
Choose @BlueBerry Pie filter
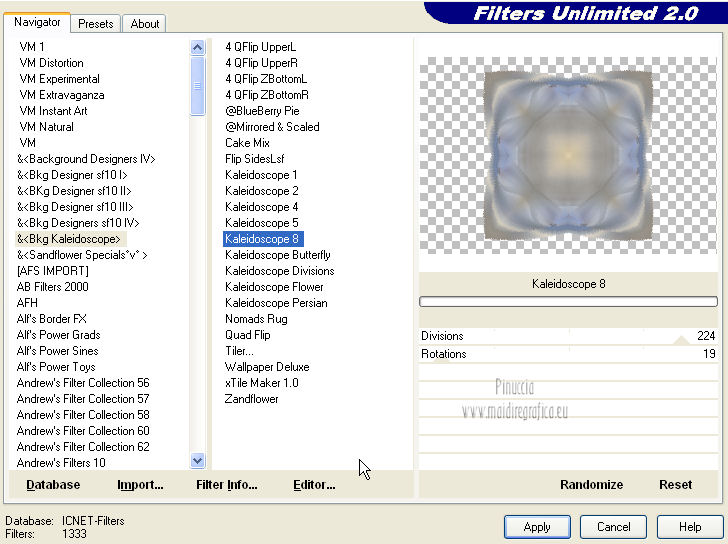click(x=262, y=111)
